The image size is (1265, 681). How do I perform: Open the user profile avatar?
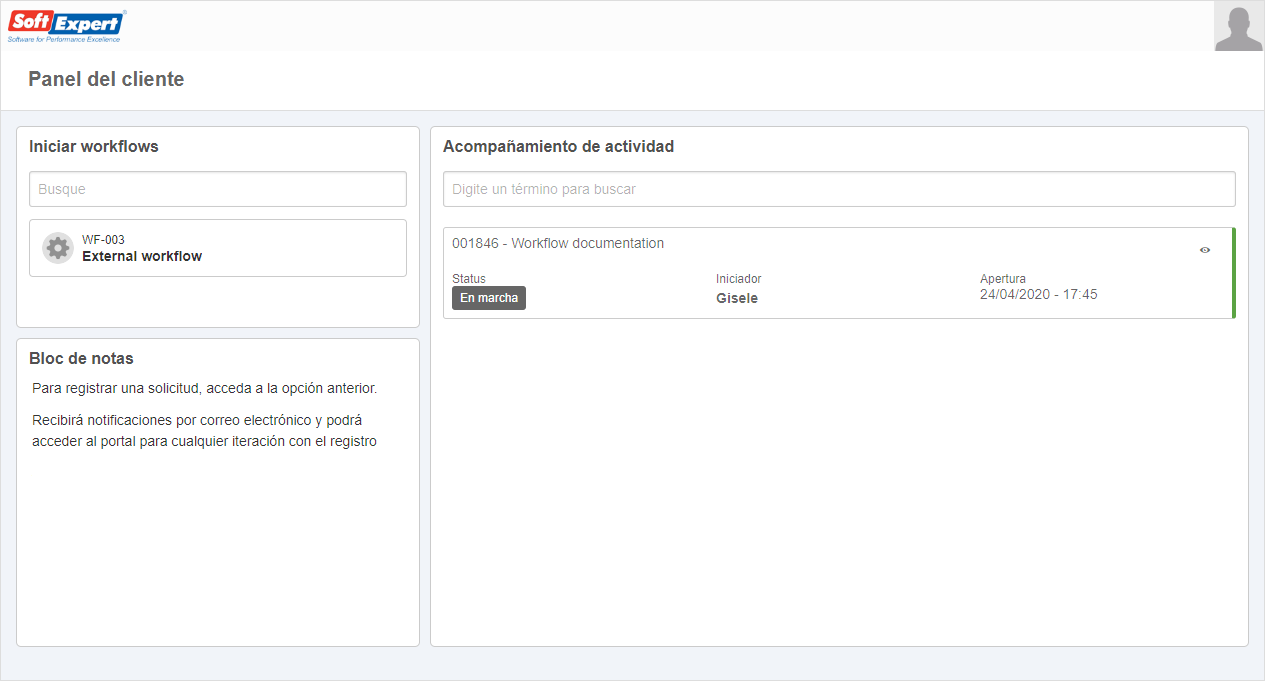click(1238, 26)
